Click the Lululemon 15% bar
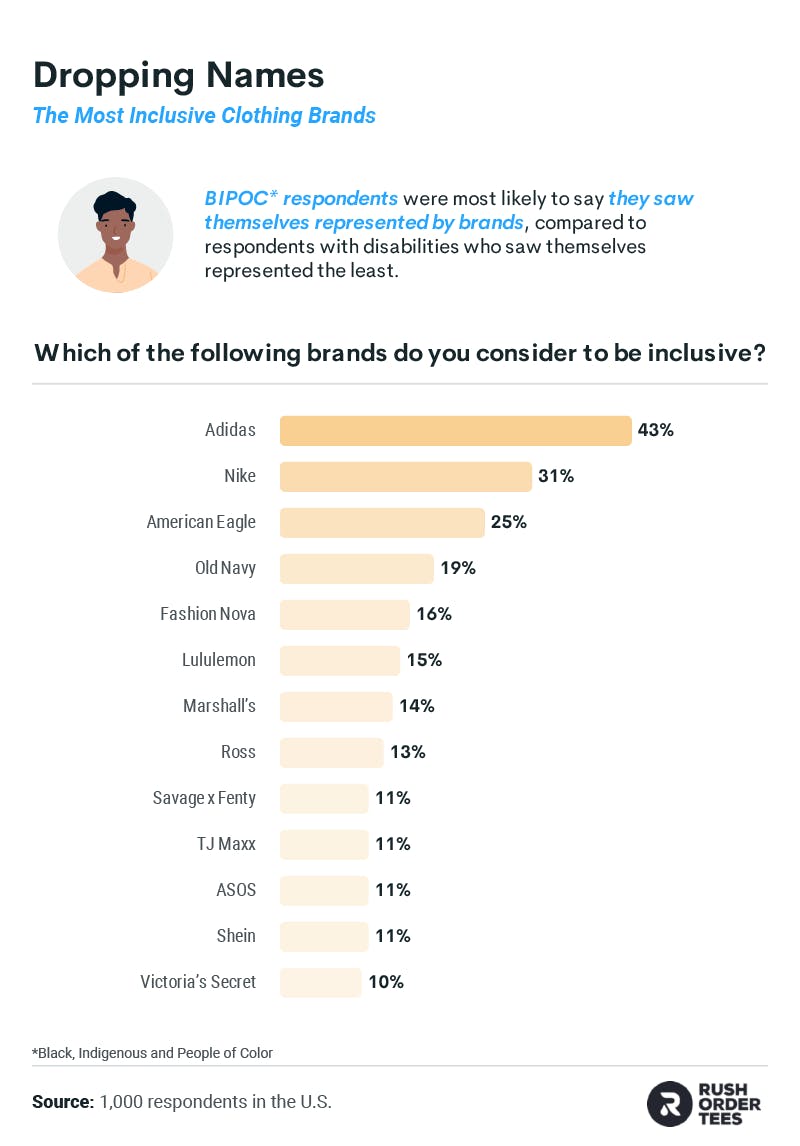 [x=340, y=661]
